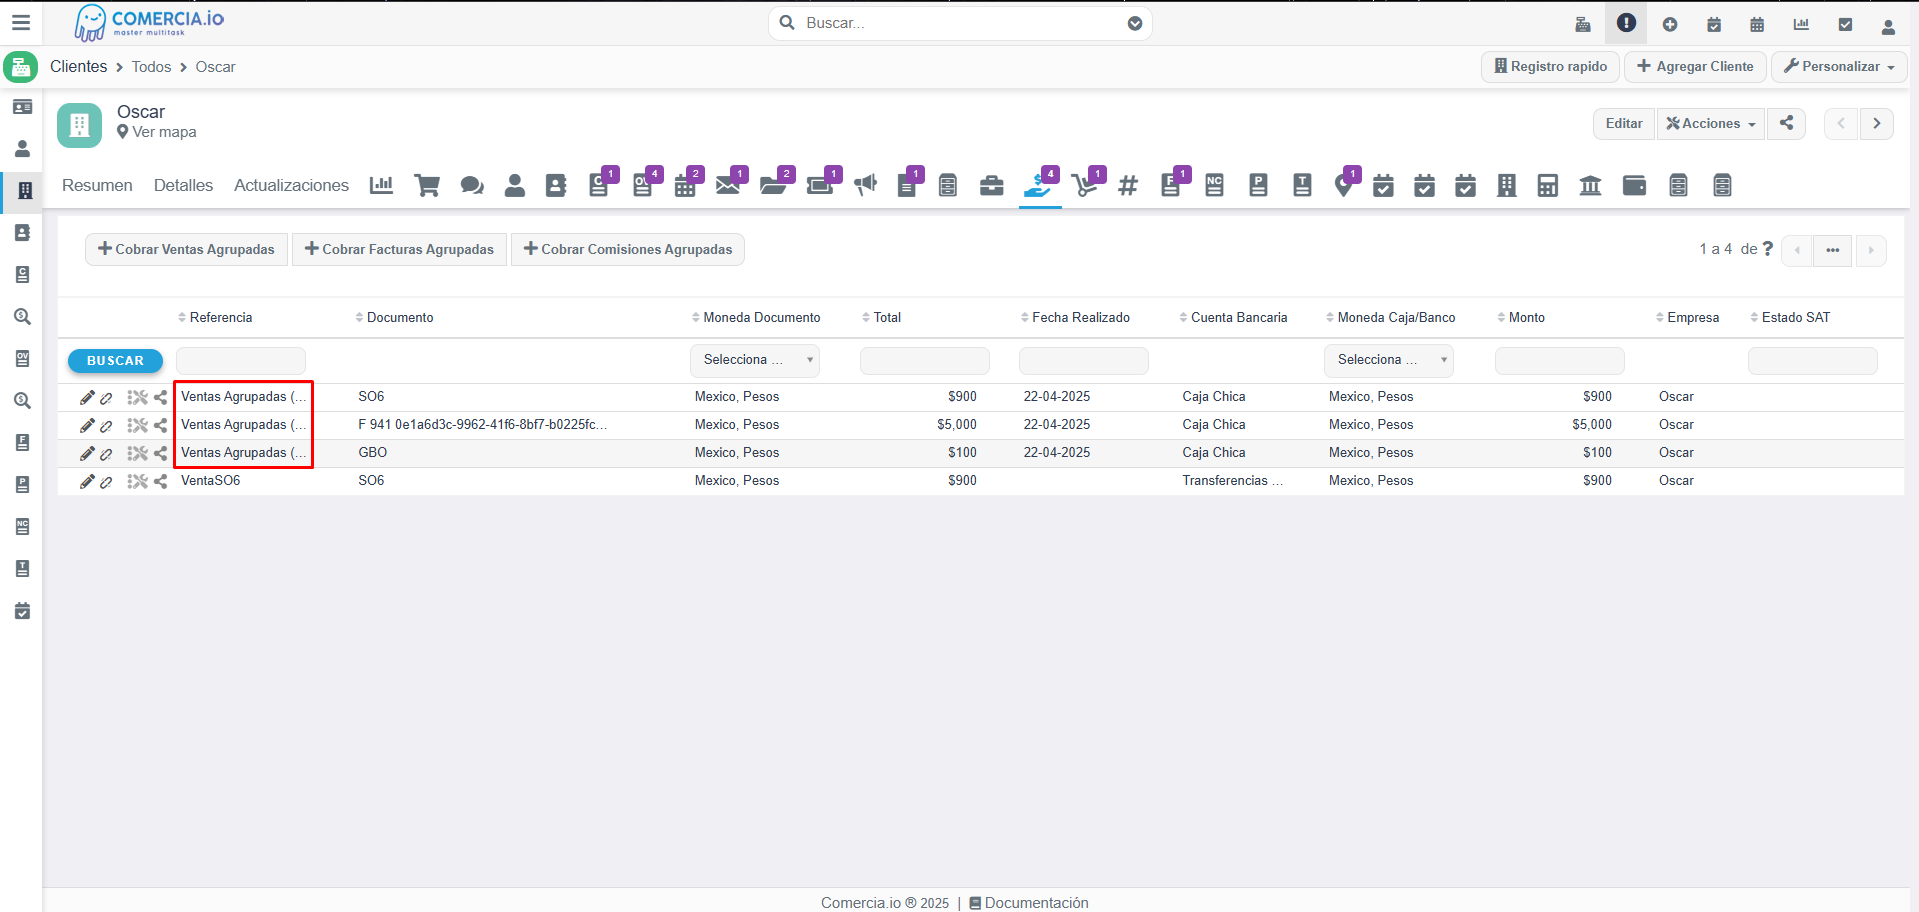Edit the VentaSO6 payment with pencil icon
The height and width of the screenshot is (912, 1919).
pos(87,481)
